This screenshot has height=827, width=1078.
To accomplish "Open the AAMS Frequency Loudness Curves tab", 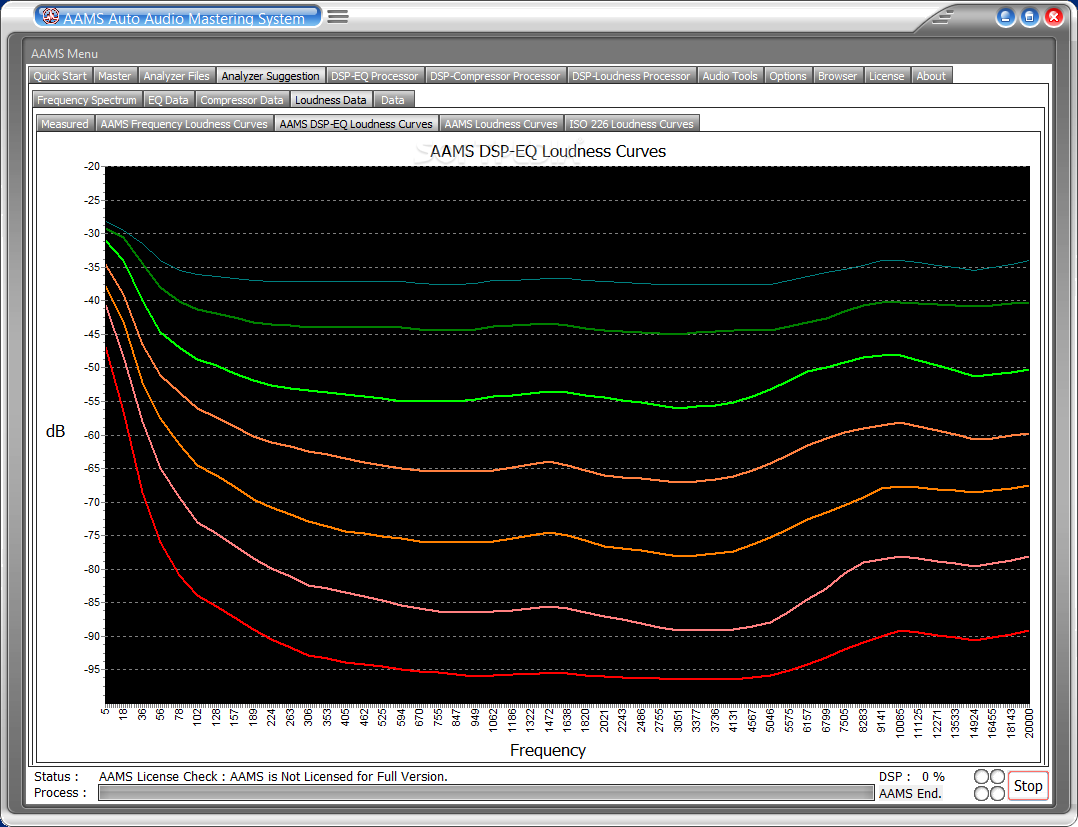I will point(184,124).
